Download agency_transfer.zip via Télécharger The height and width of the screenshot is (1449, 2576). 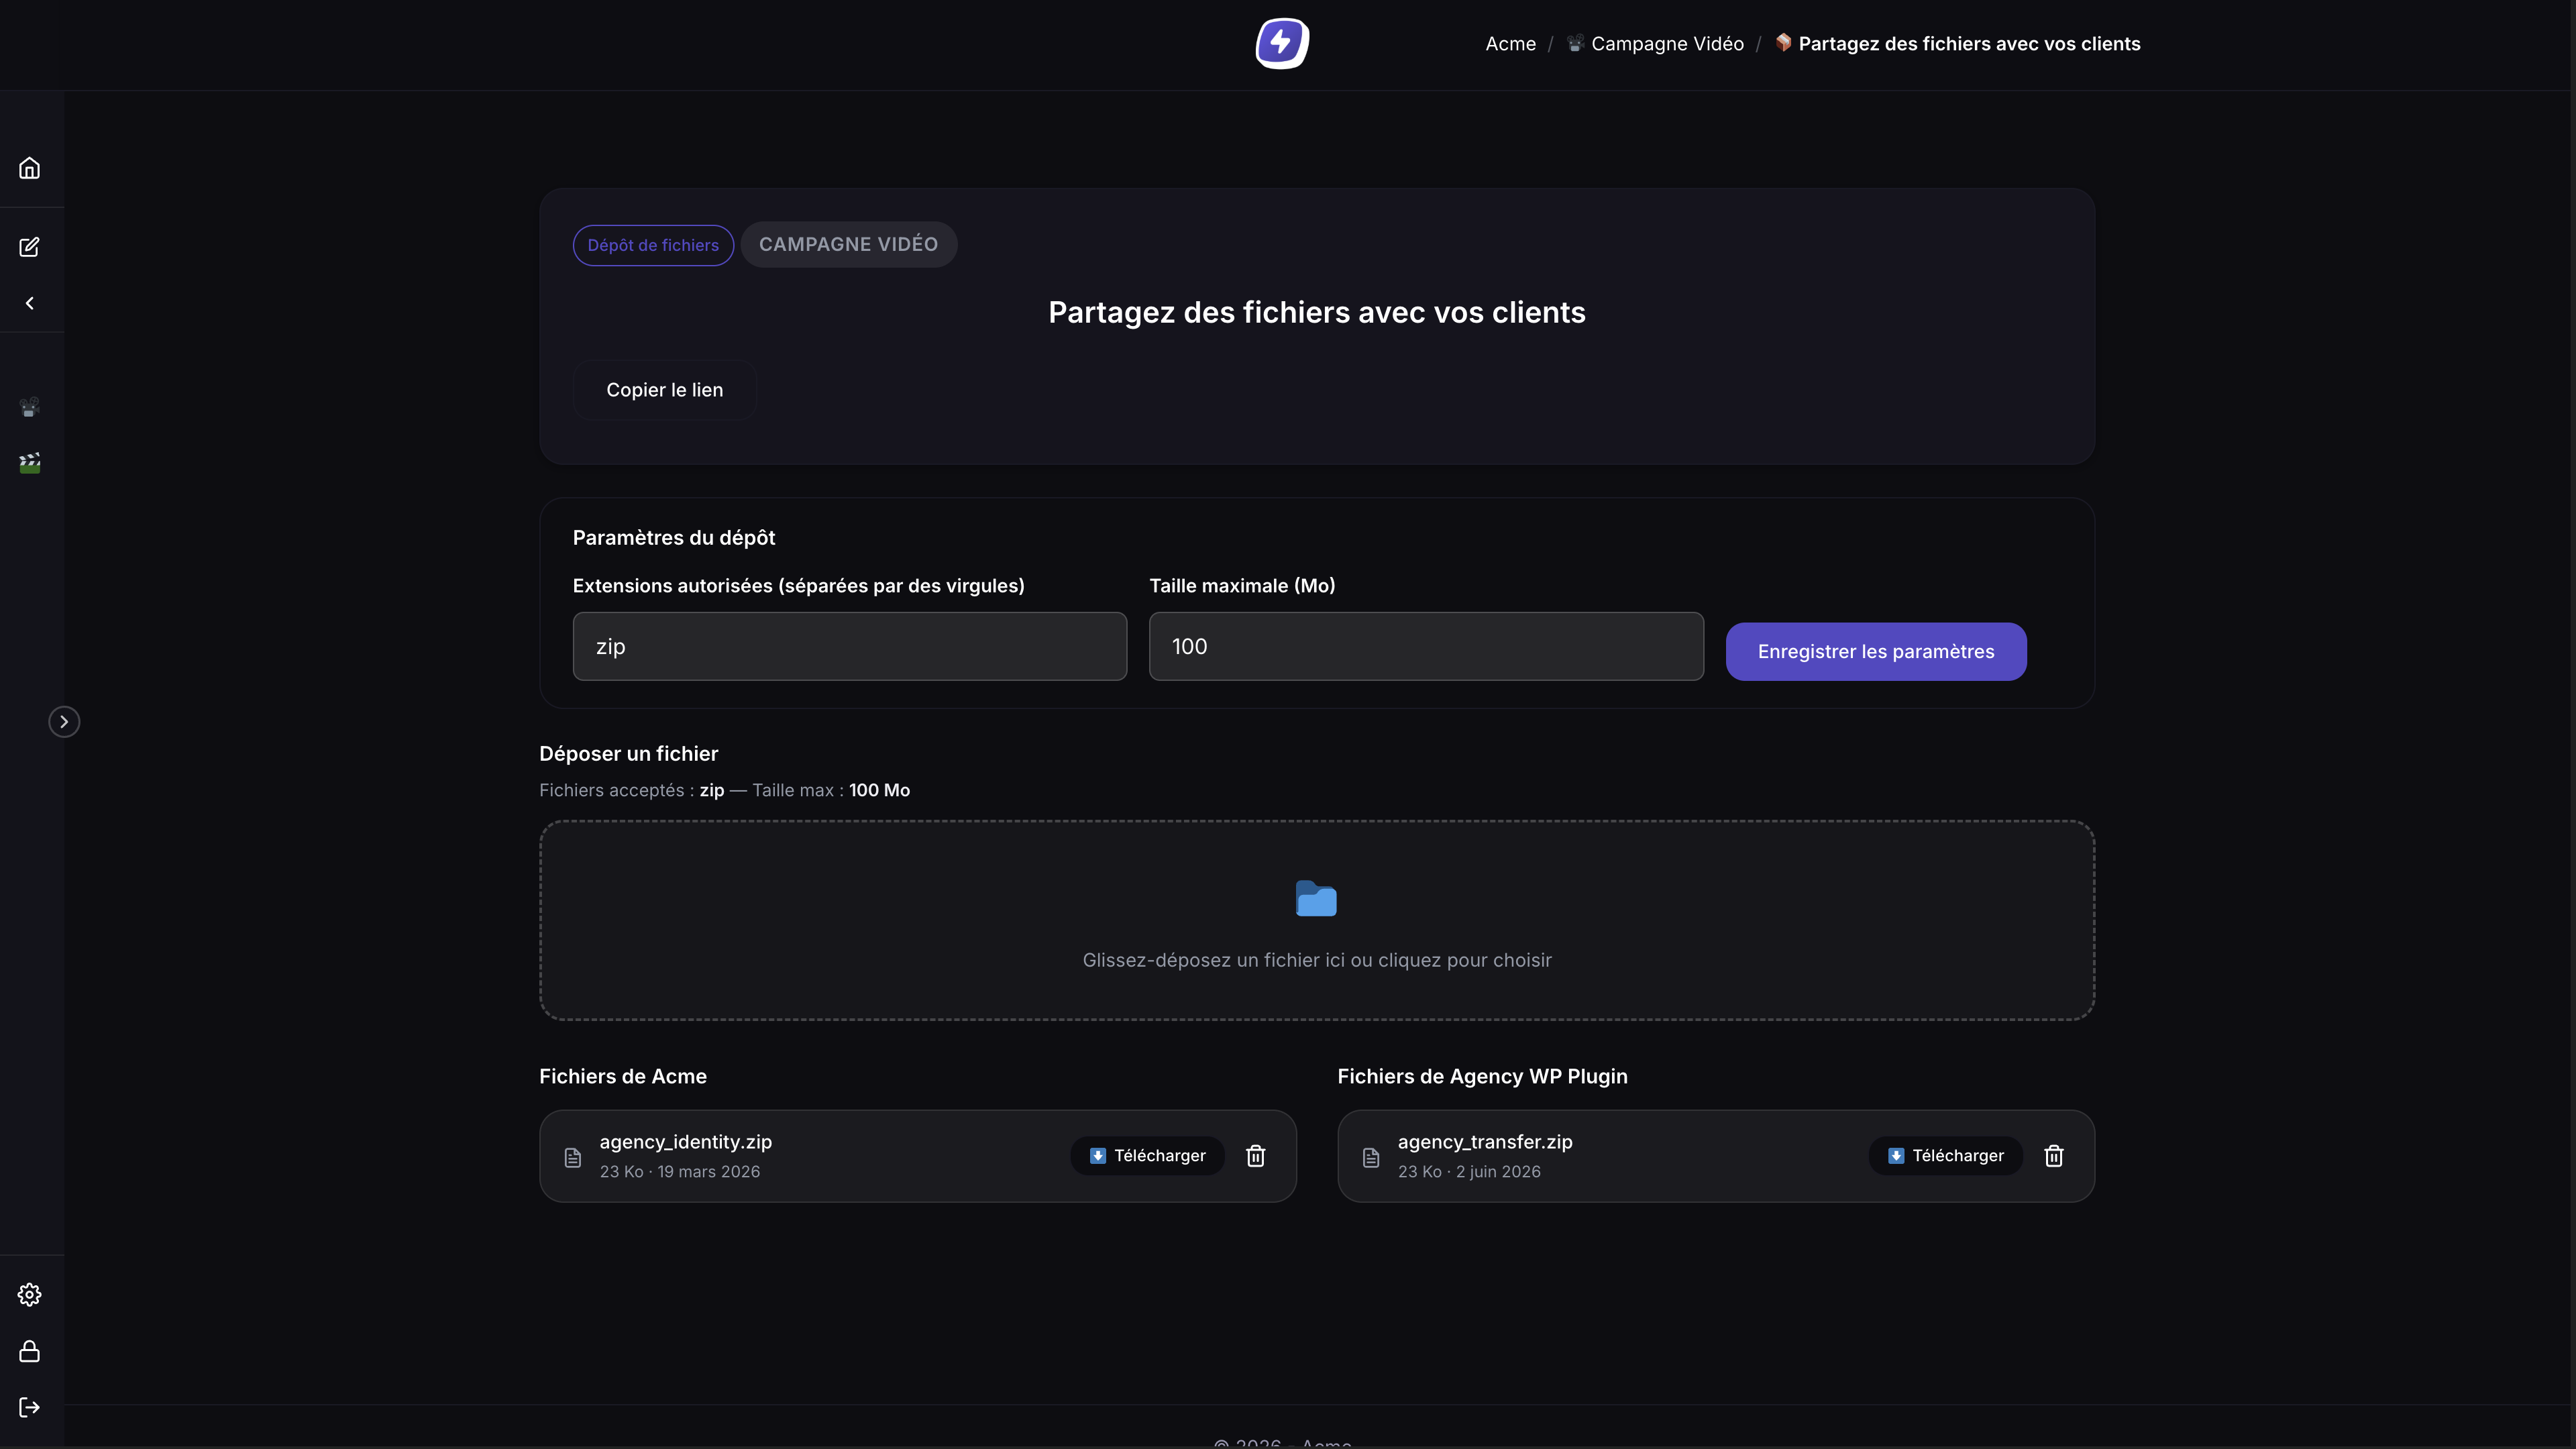tap(1946, 1156)
